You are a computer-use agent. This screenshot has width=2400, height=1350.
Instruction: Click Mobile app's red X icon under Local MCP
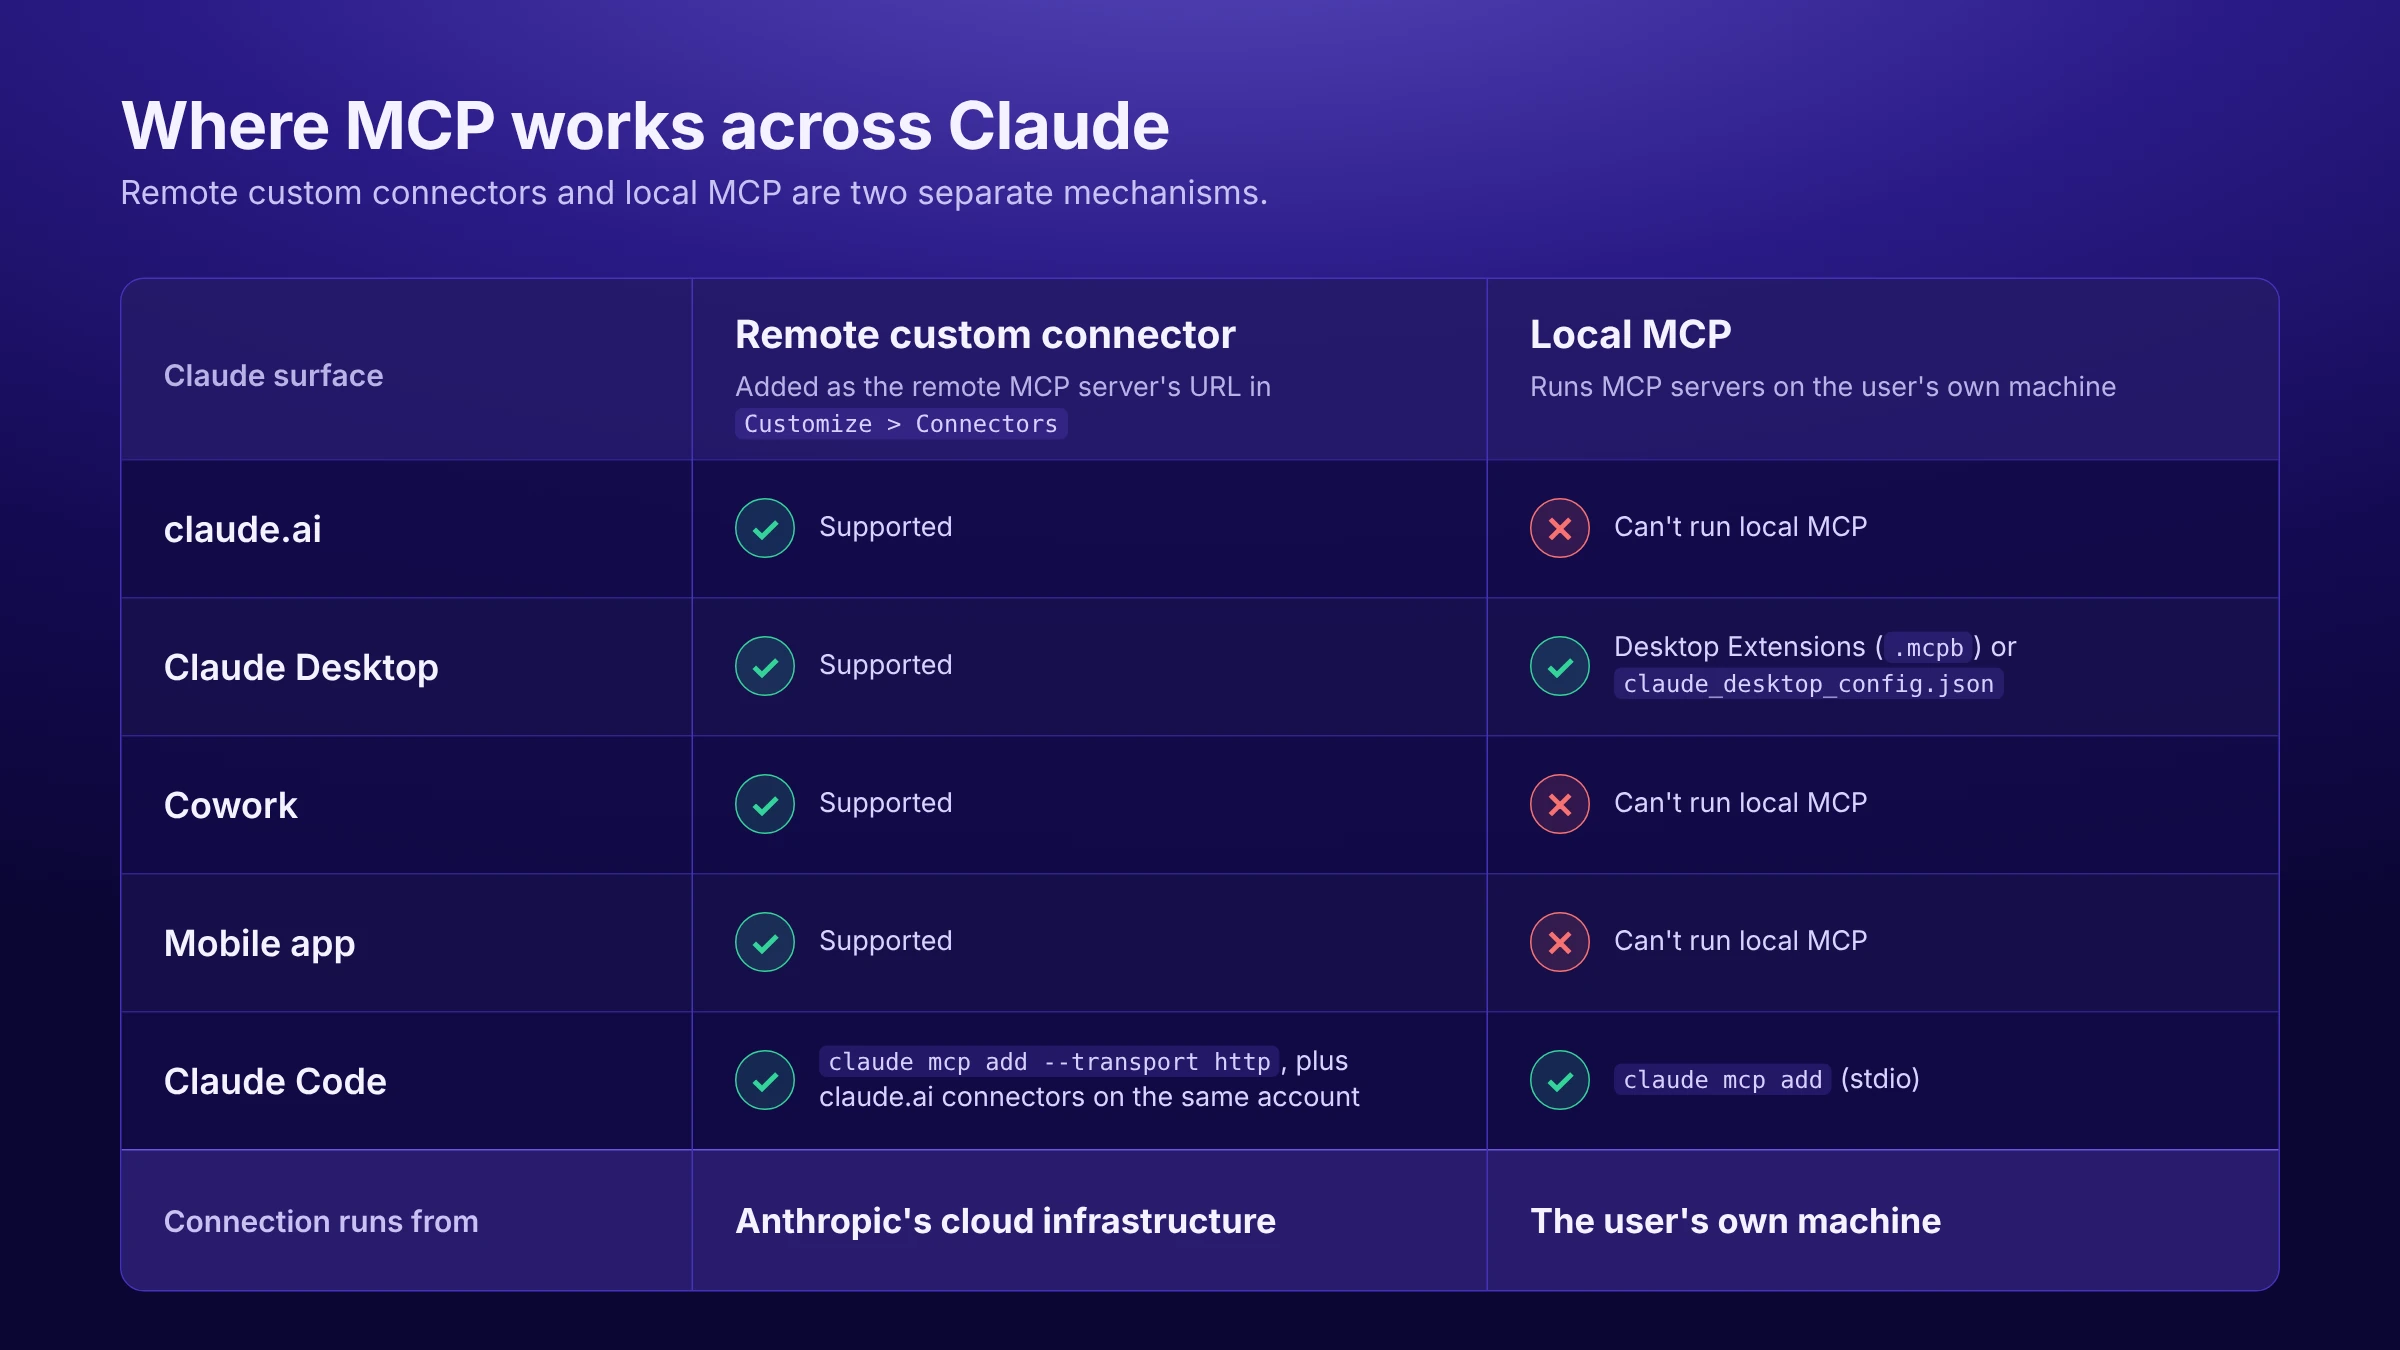pos(1560,942)
